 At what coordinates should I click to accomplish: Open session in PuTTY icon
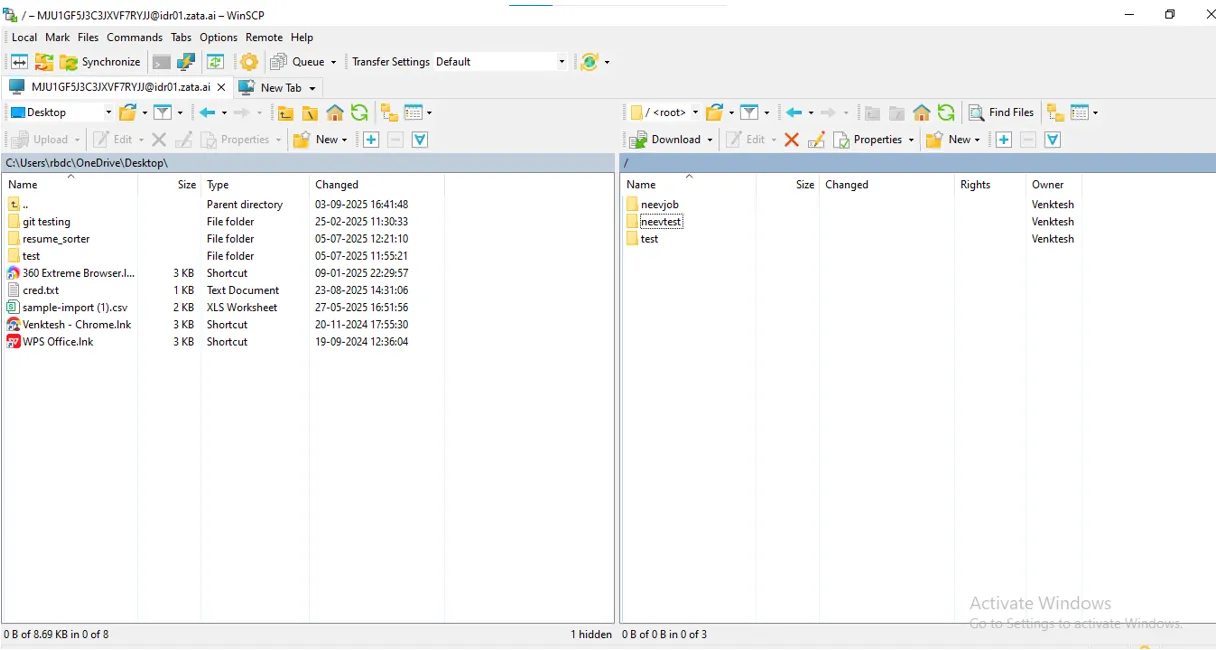(x=186, y=62)
